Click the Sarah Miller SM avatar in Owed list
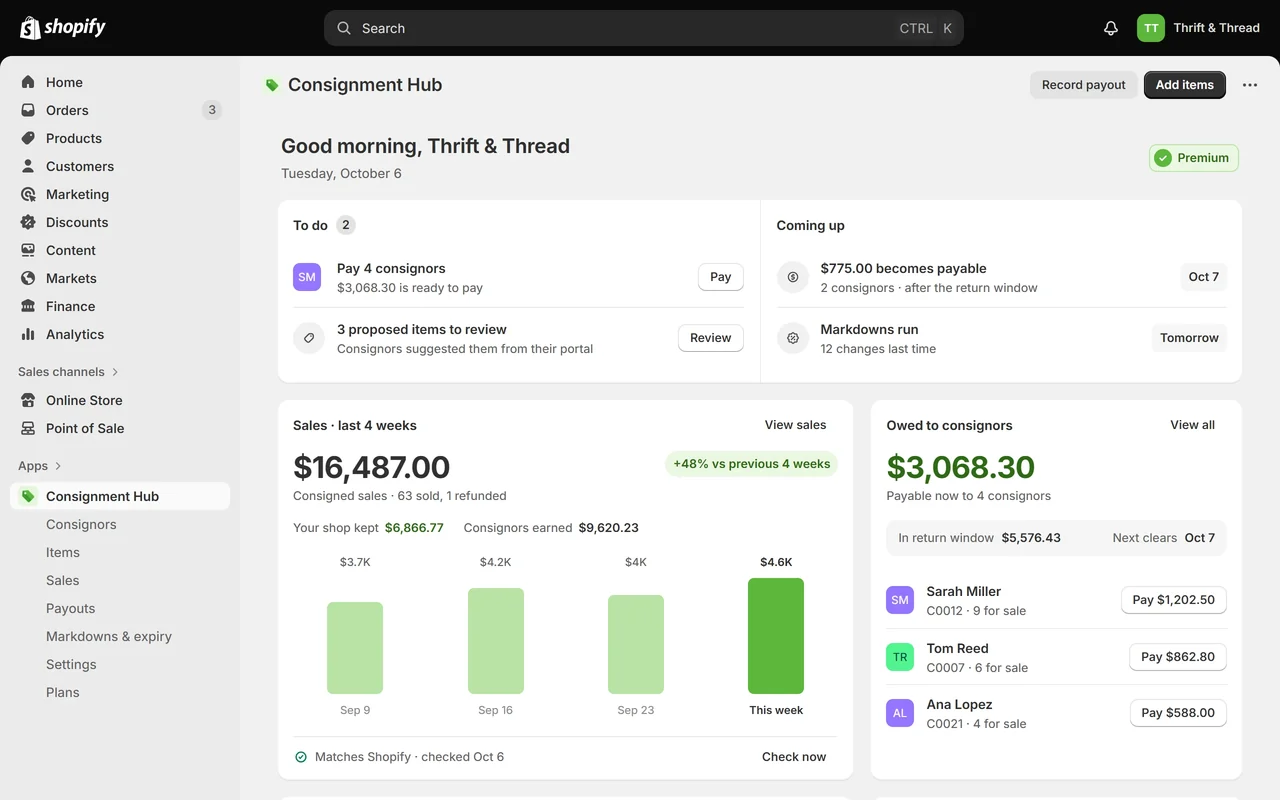The width and height of the screenshot is (1280, 800). [900, 600]
